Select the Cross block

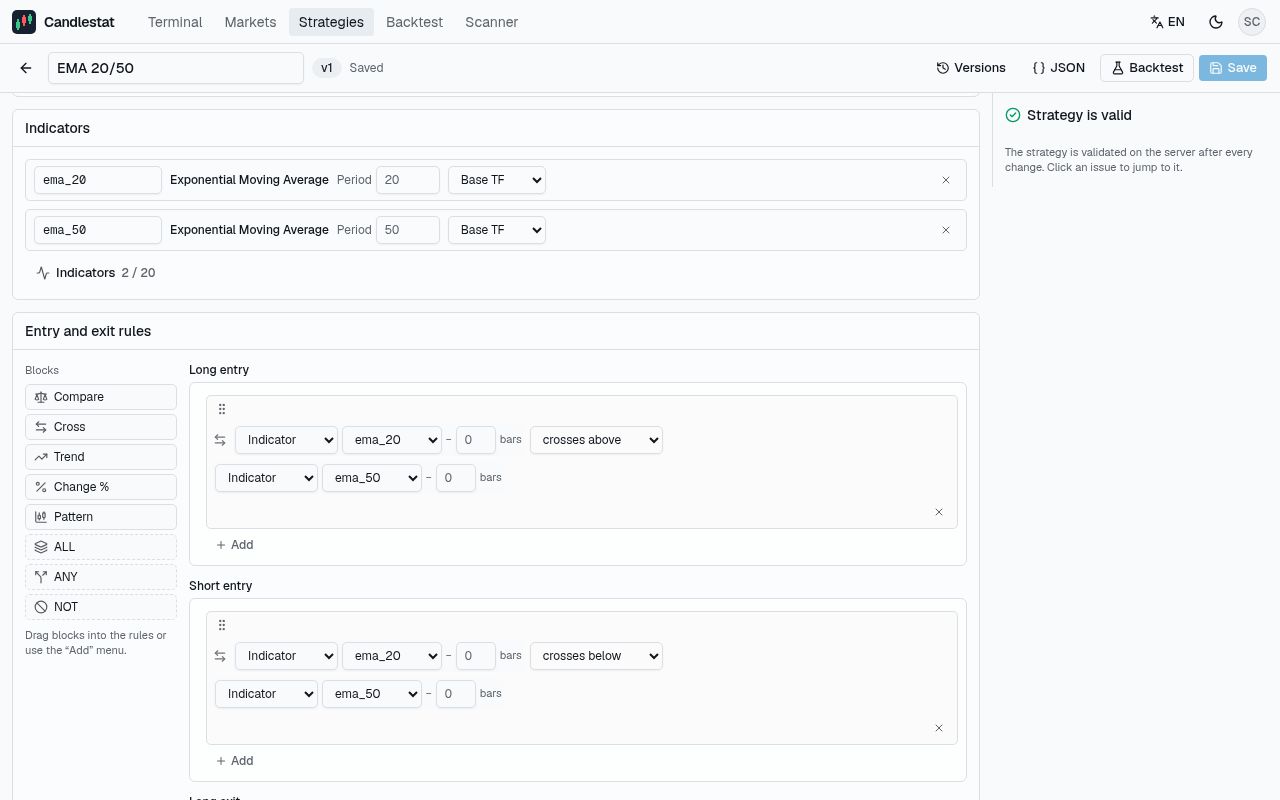coord(101,427)
